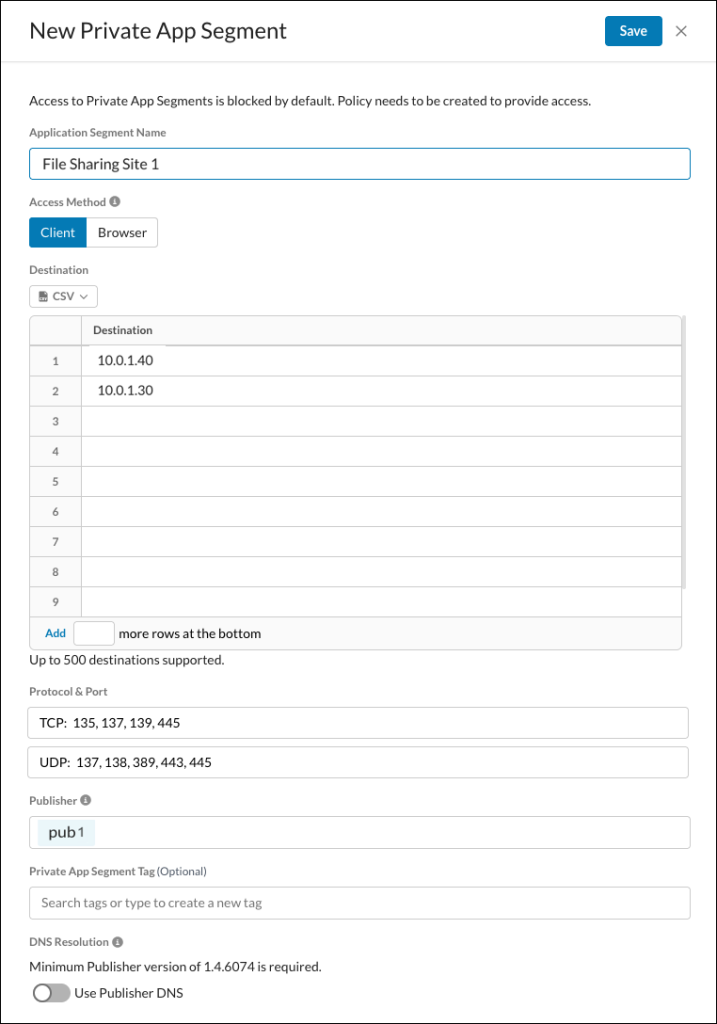Select the Client access method
This screenshot has width=717, height=1024.
57,232
